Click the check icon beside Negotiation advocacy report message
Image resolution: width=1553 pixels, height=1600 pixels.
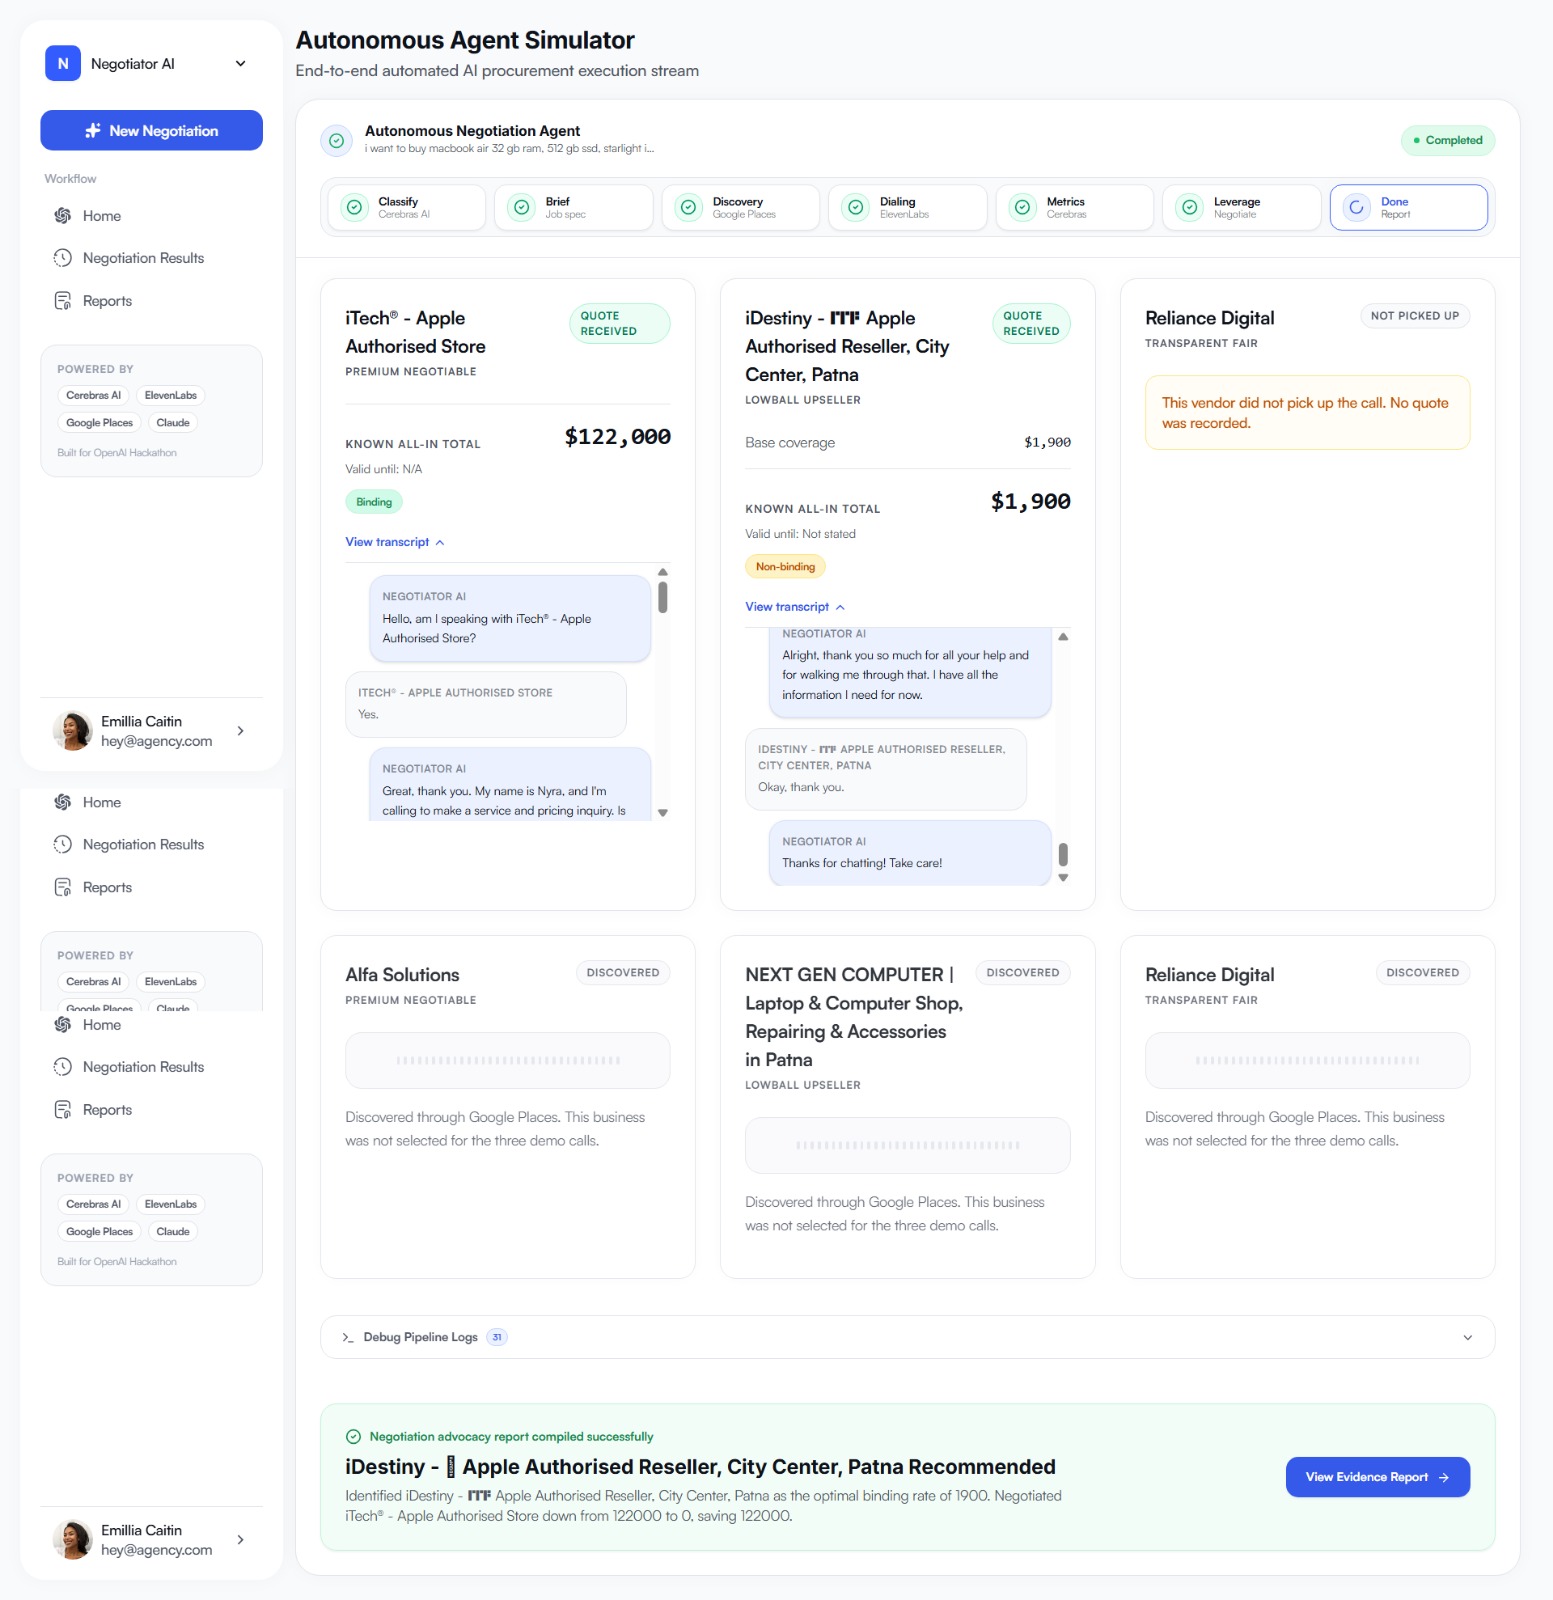point(353,1437)
